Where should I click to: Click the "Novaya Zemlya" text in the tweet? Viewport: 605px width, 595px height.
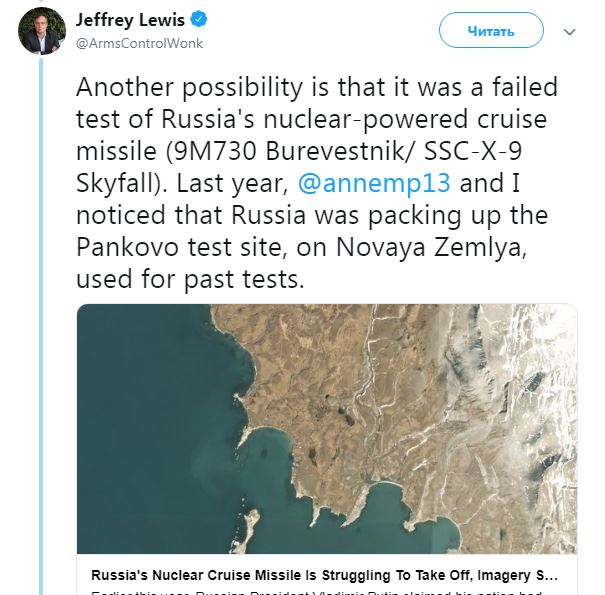point(431,247)
